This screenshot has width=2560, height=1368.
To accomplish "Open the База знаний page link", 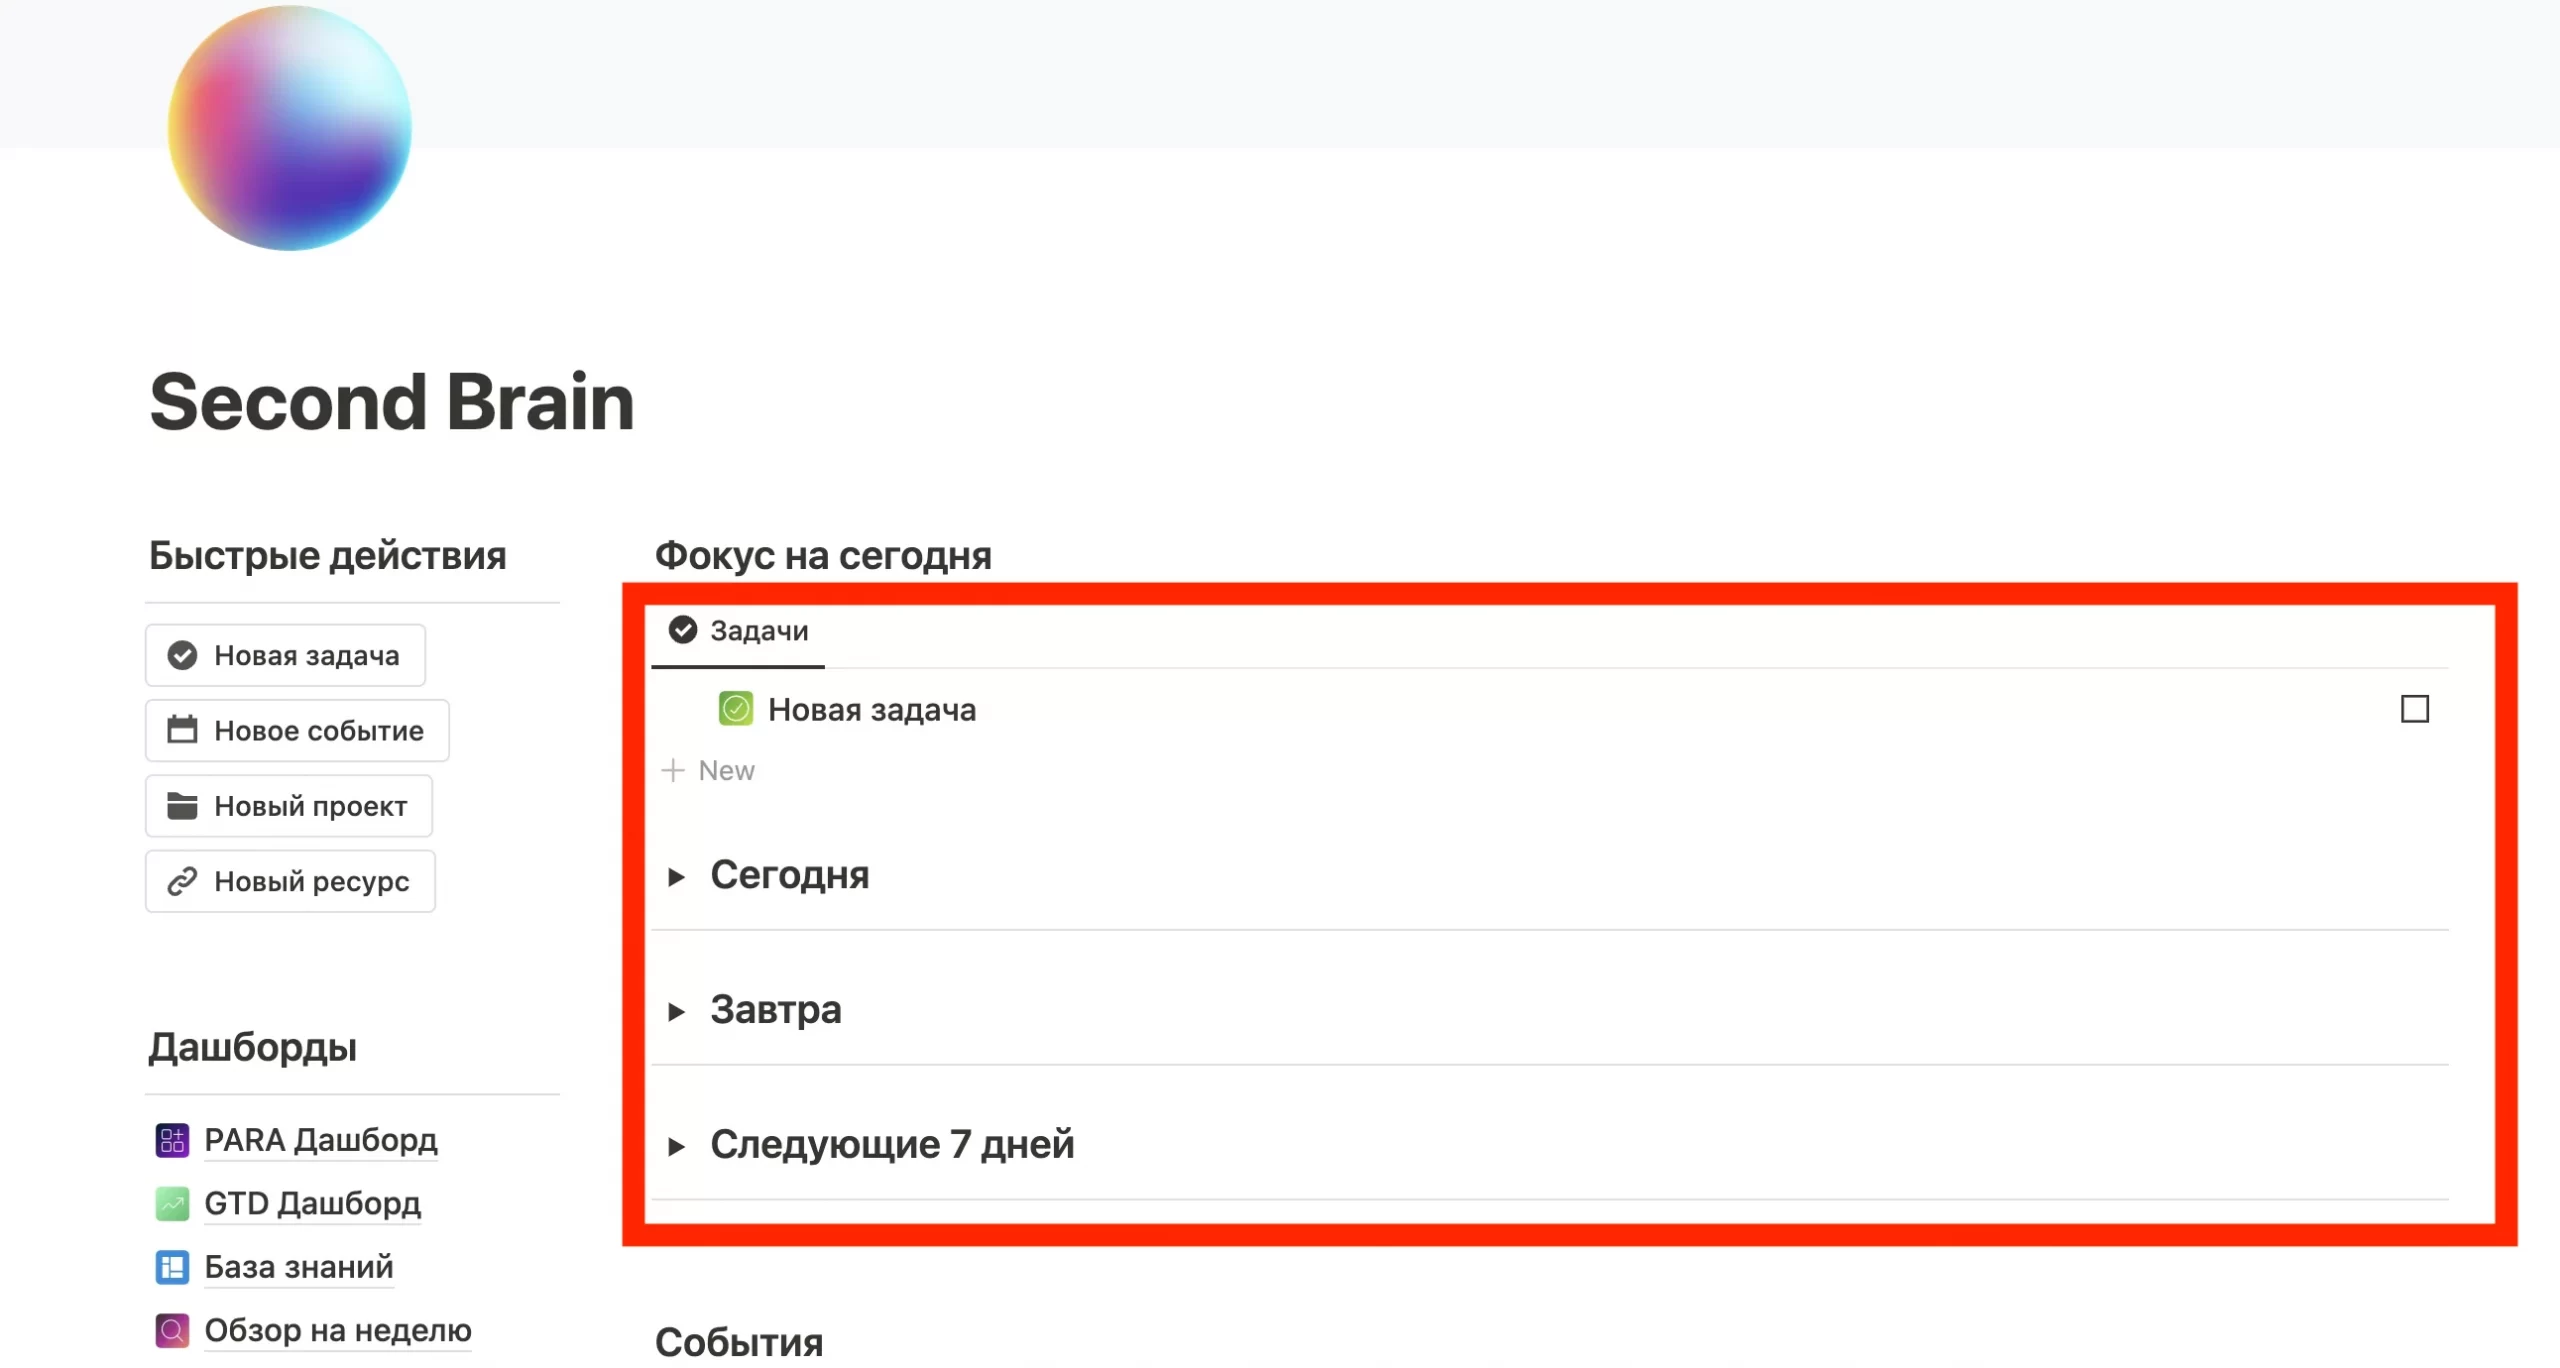I will pyautogui.click(x=299, y=1267).
